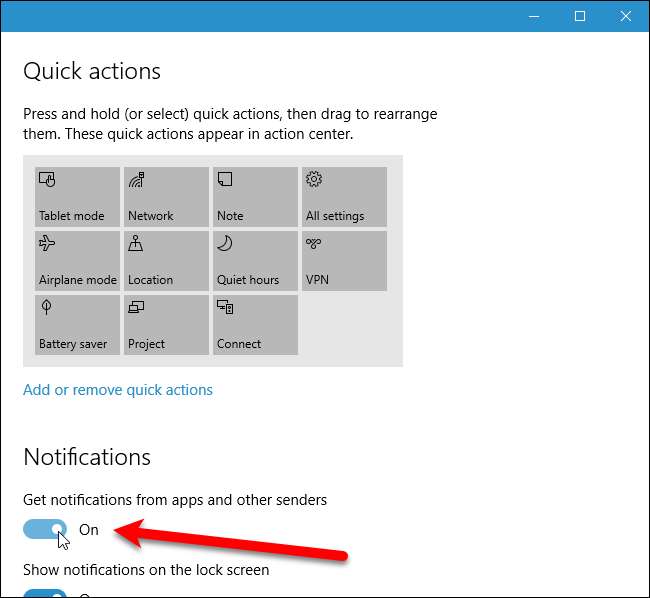Select the Tablet mode quick action tile
Image resolution: width=650 pixels, height=598 pixels.
77,196
